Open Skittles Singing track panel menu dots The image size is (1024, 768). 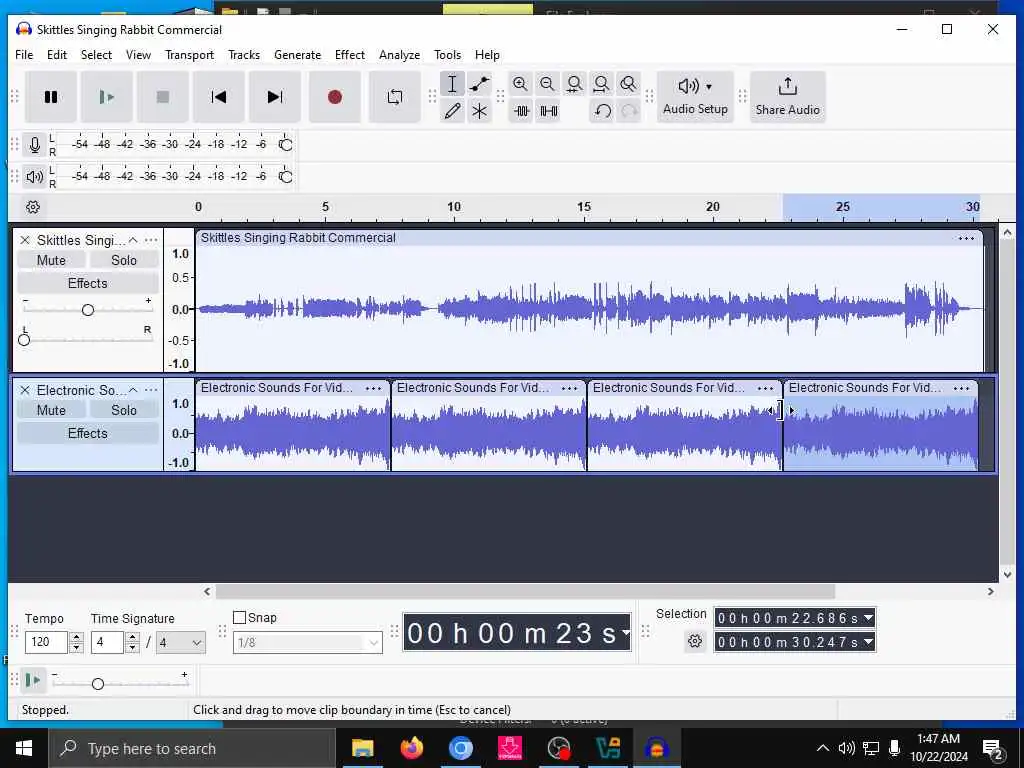(151, 240)
